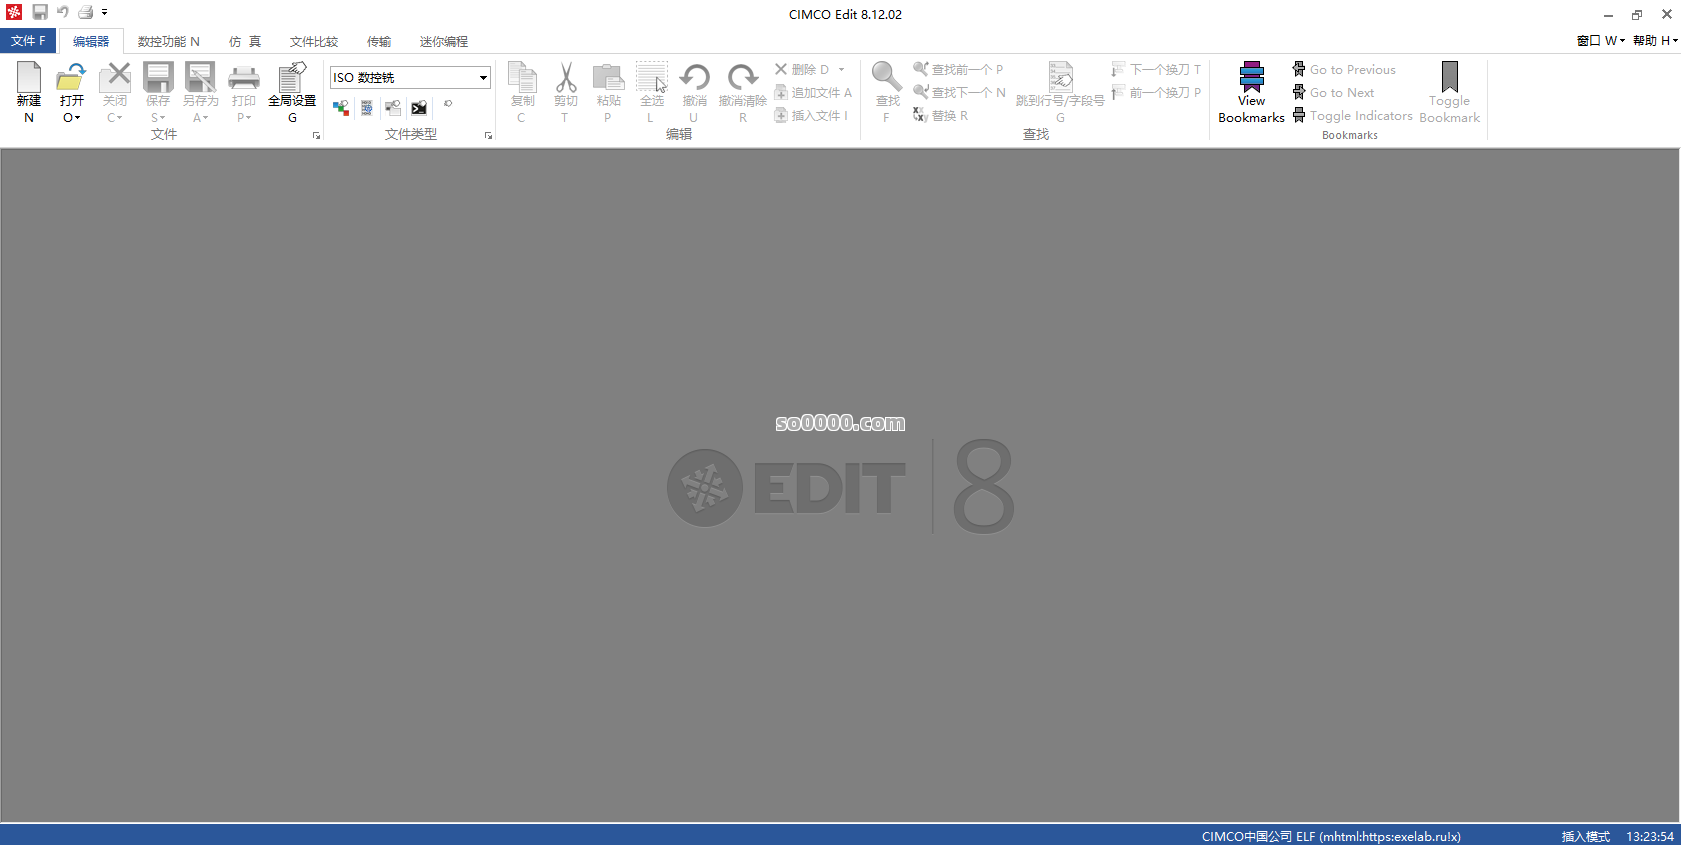This screenshot has height=845, width=1681.
Task: Expand the 打印 P dropdown arrow
Action: pyautogui.click(x=249, y=118)
